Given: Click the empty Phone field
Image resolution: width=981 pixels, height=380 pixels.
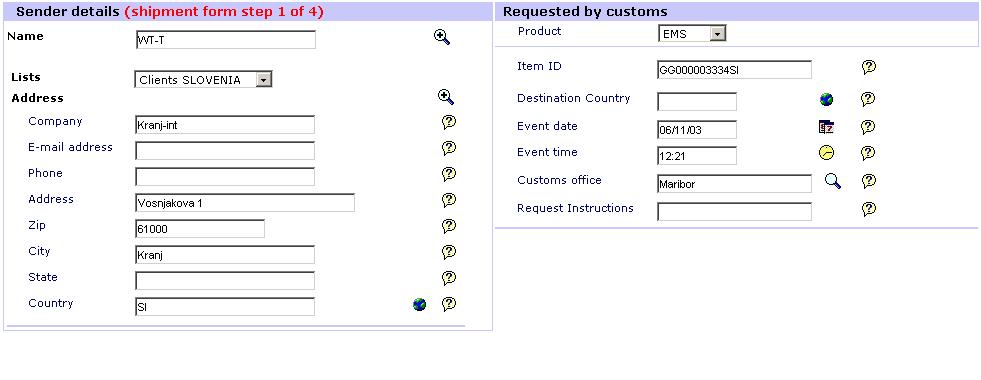Looking at the screenshot, I should pos(225,177).
